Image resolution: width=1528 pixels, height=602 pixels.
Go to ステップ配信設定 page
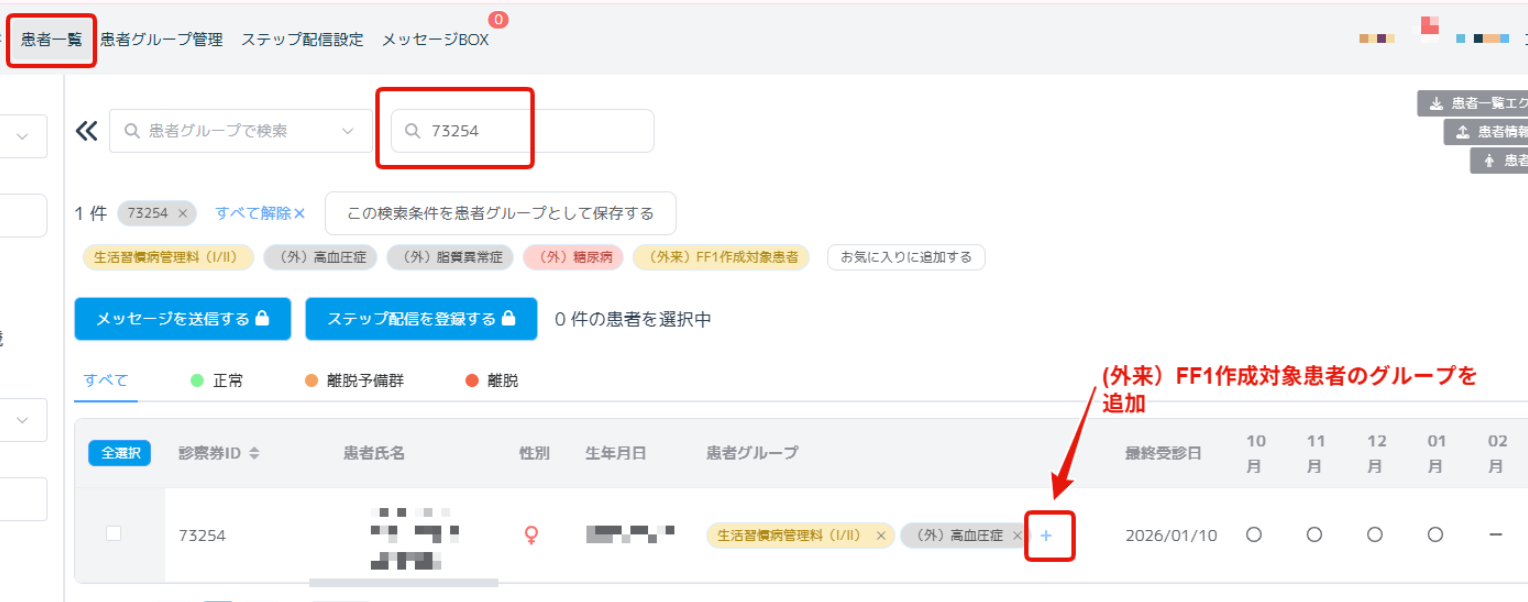[302, 40]
